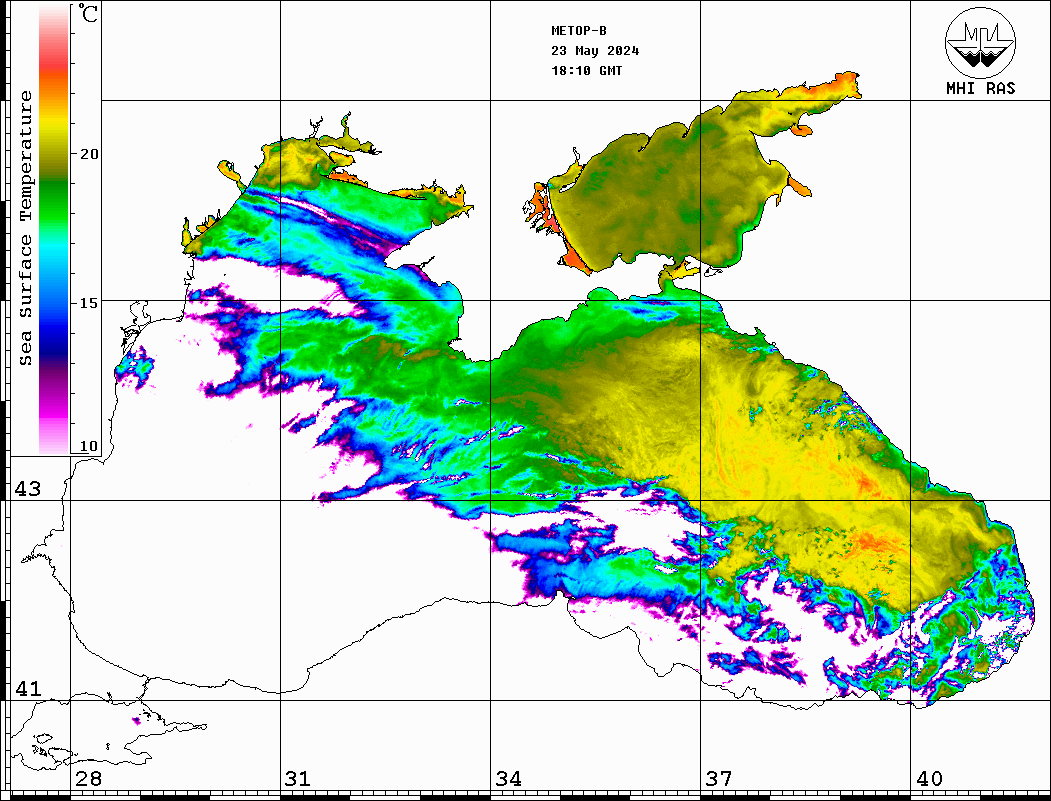
Task: Click latitude label '43'
Action: click(x=28, y=489)
